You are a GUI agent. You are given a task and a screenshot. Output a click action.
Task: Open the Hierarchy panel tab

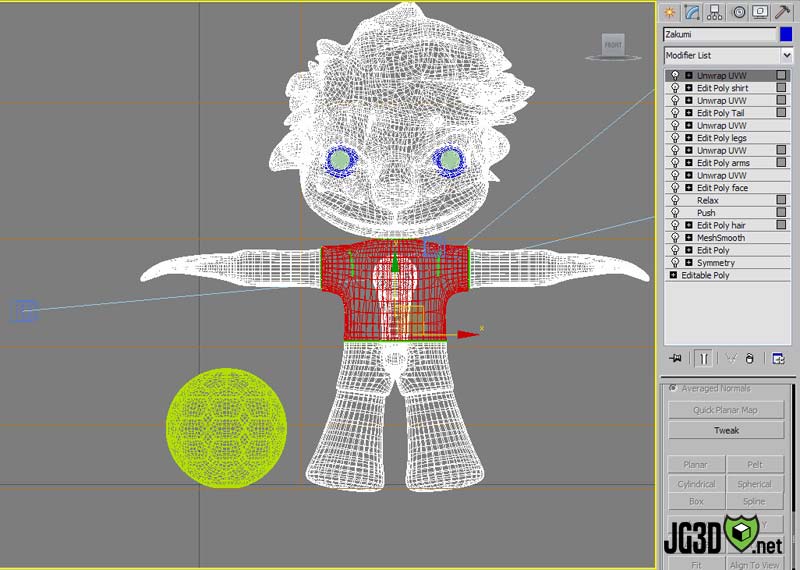coord(714,12)
